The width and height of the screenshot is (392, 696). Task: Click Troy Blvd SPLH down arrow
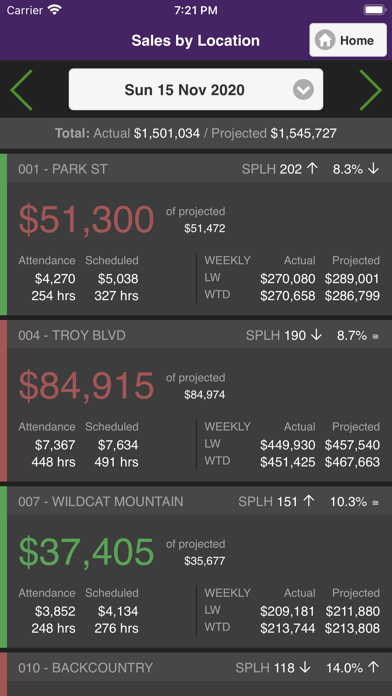pos(316,335)
